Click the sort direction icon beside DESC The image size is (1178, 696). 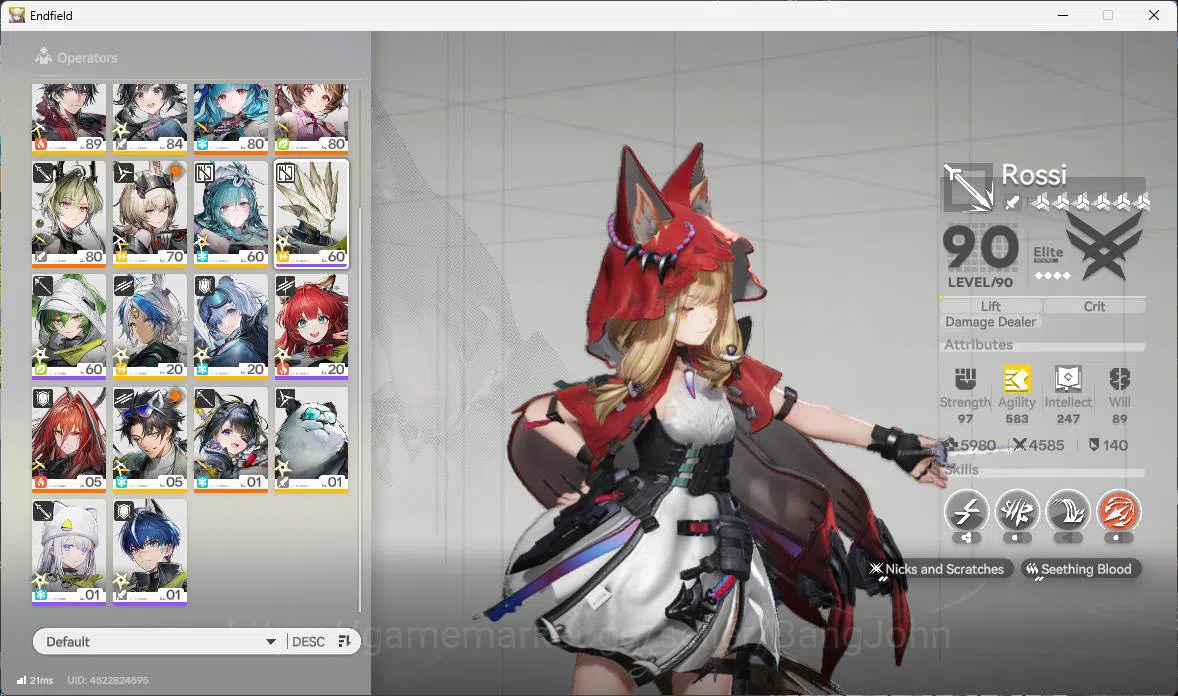(x=345, y=641)
